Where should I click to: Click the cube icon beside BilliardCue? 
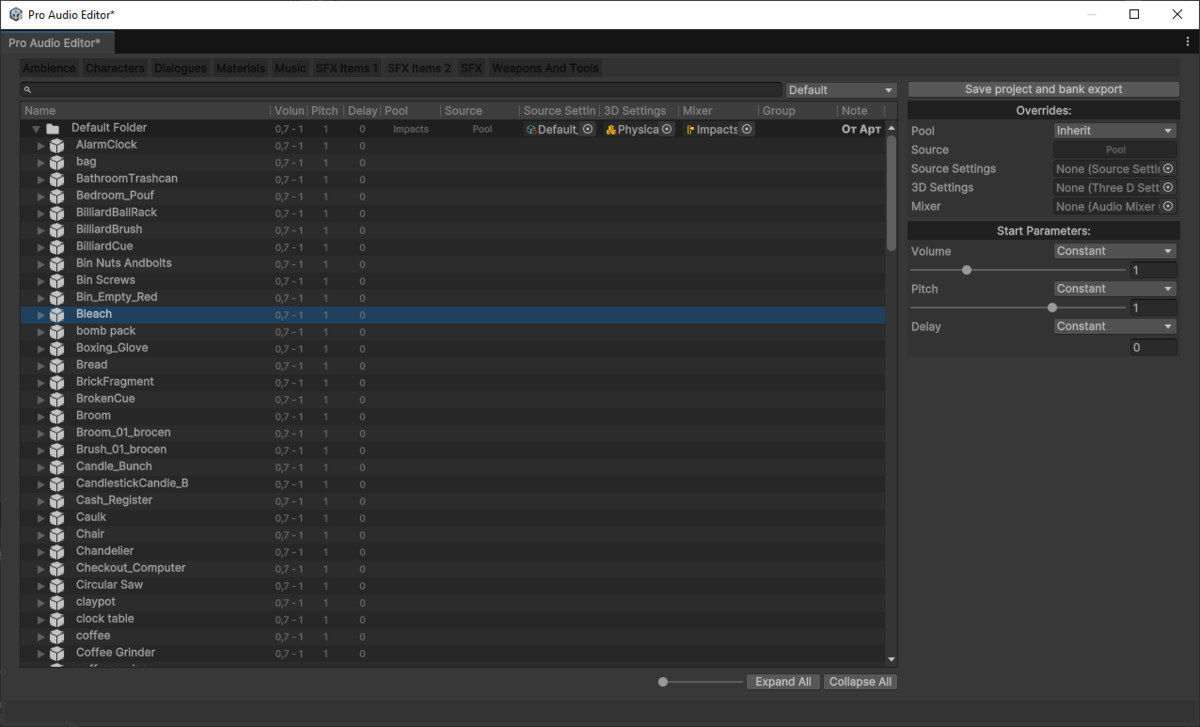click(x=57, y=246)
